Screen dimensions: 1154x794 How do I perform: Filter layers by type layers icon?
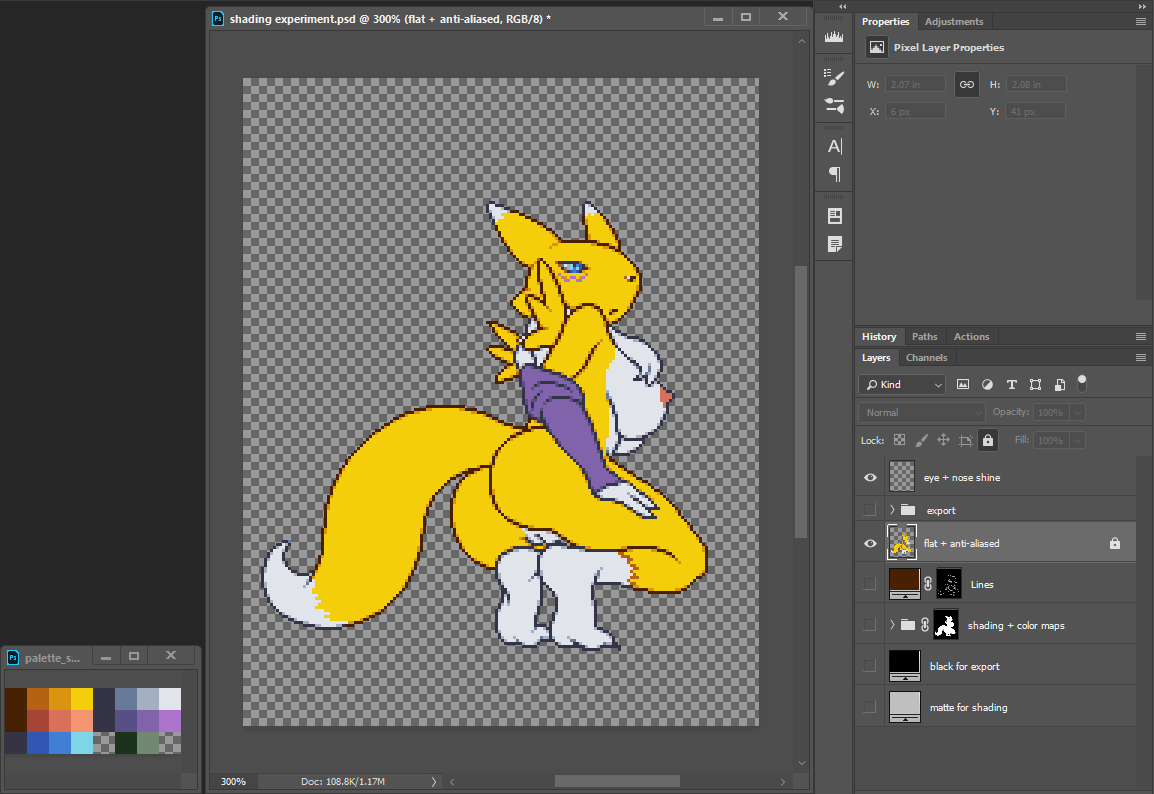tap(1011, 384)
